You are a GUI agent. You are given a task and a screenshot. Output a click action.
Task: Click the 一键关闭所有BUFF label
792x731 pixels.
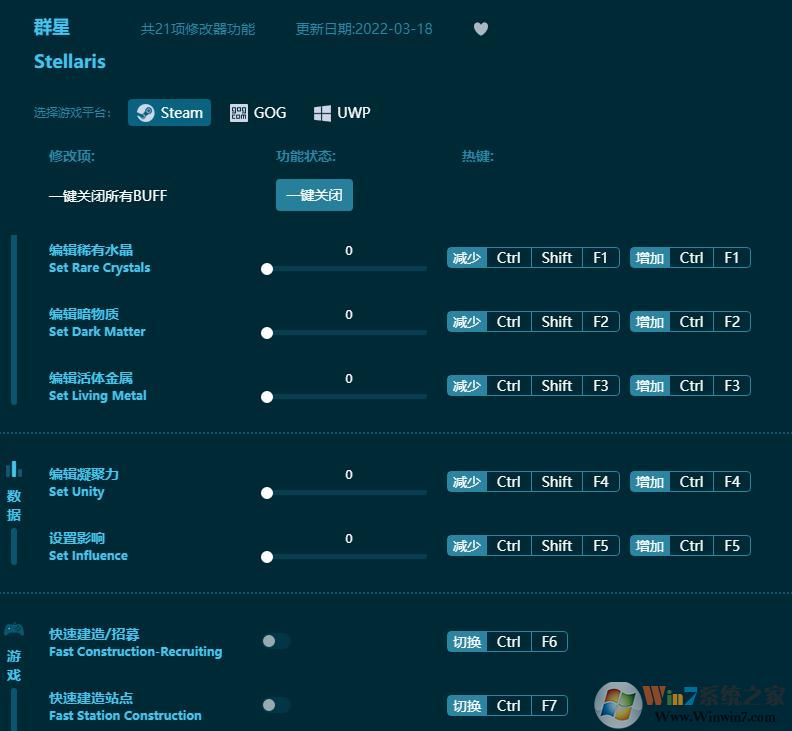point(108,196)
